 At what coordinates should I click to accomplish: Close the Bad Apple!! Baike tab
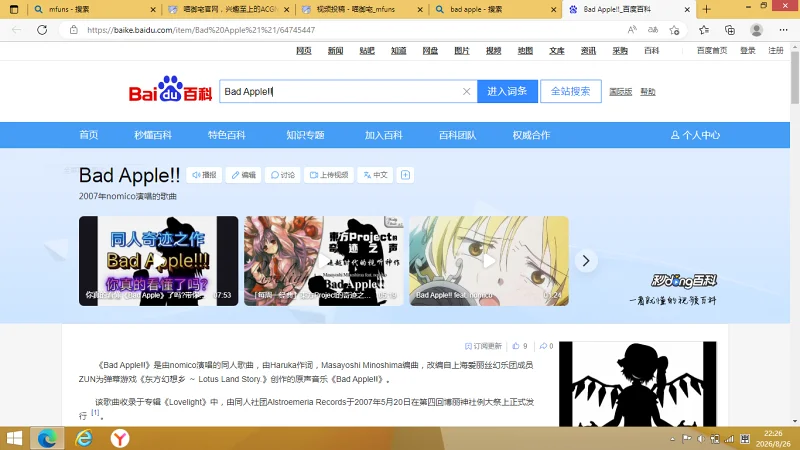[x=687, y=9]
